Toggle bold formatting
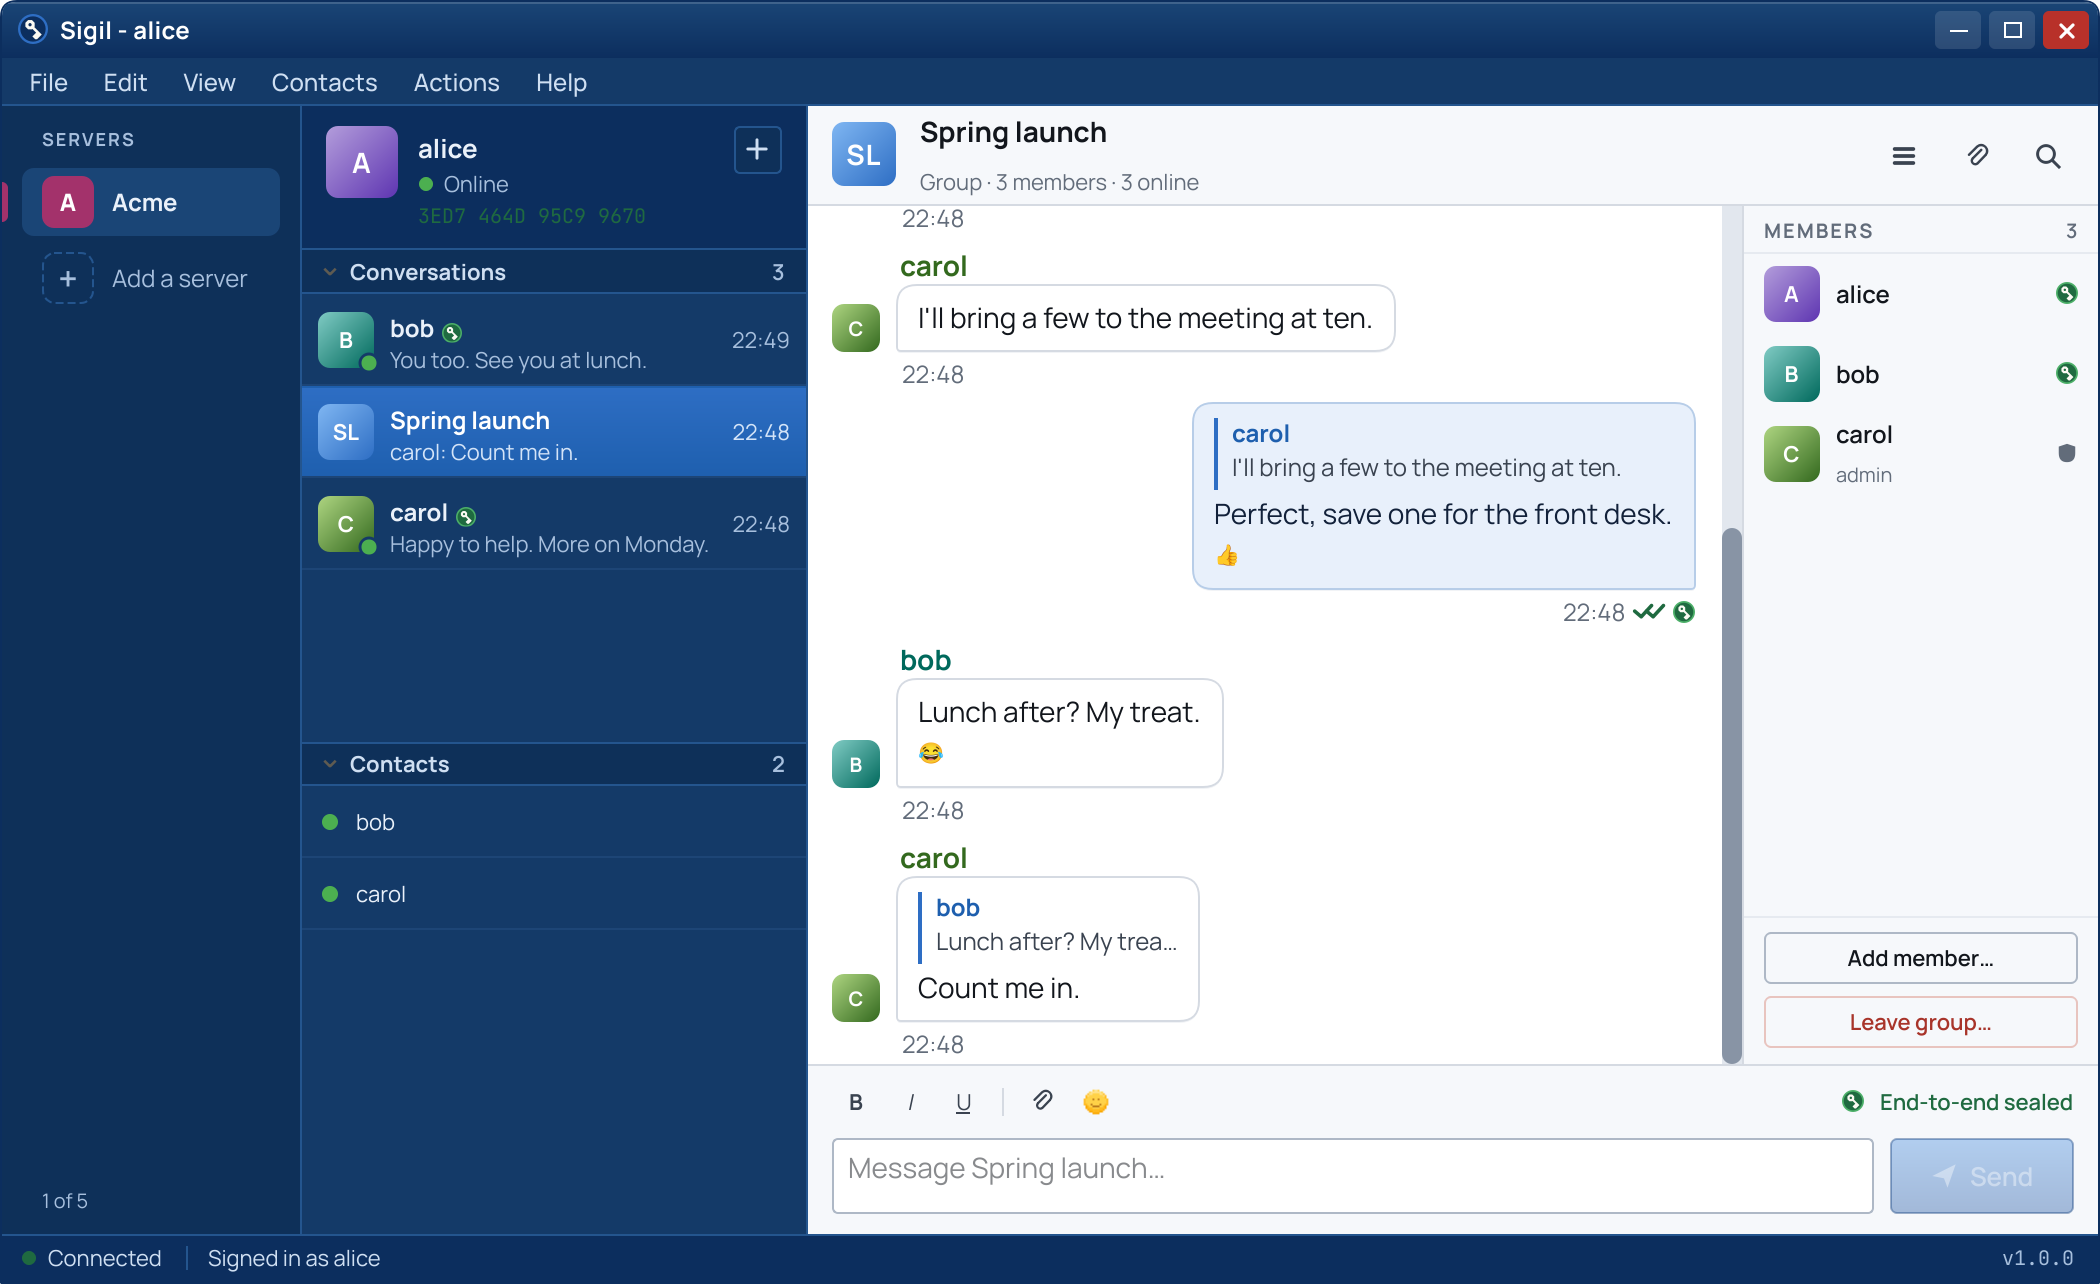2100x1284 pixels. coord(856,1101)
